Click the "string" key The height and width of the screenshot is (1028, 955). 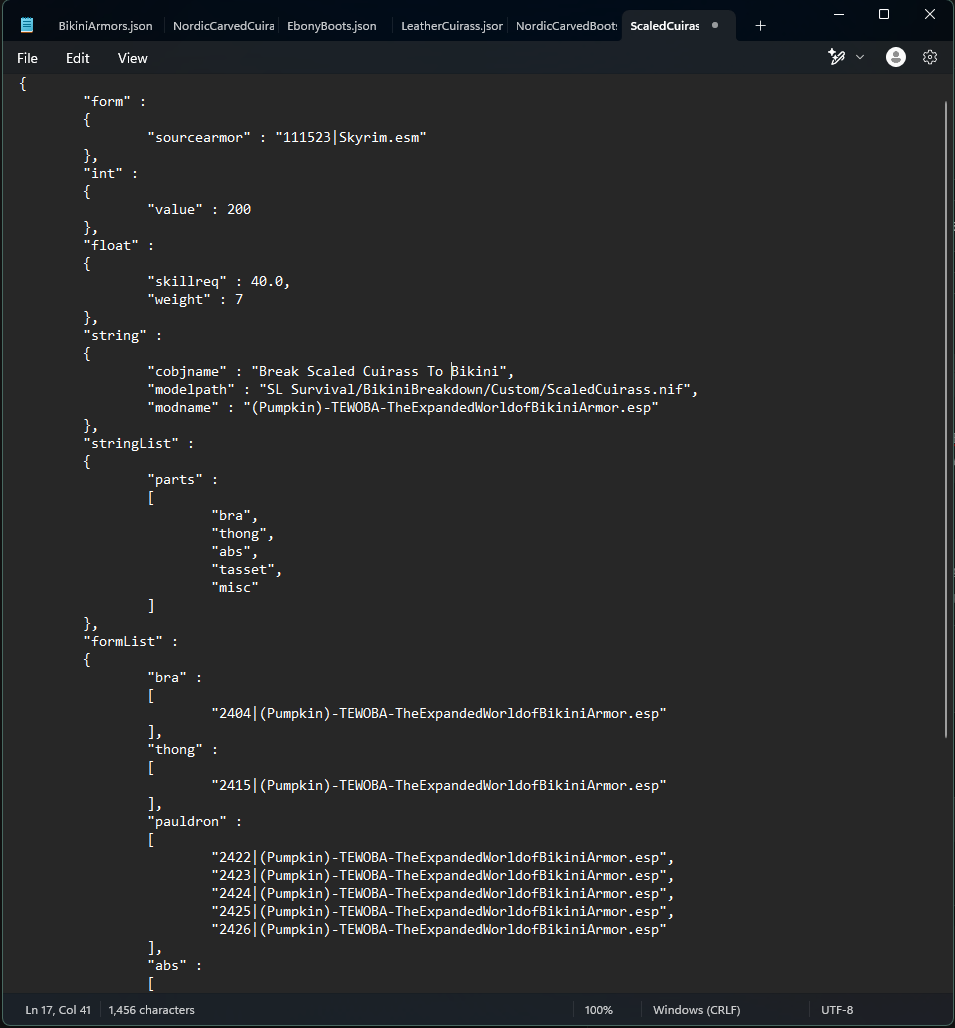click(x=115, y=335)
